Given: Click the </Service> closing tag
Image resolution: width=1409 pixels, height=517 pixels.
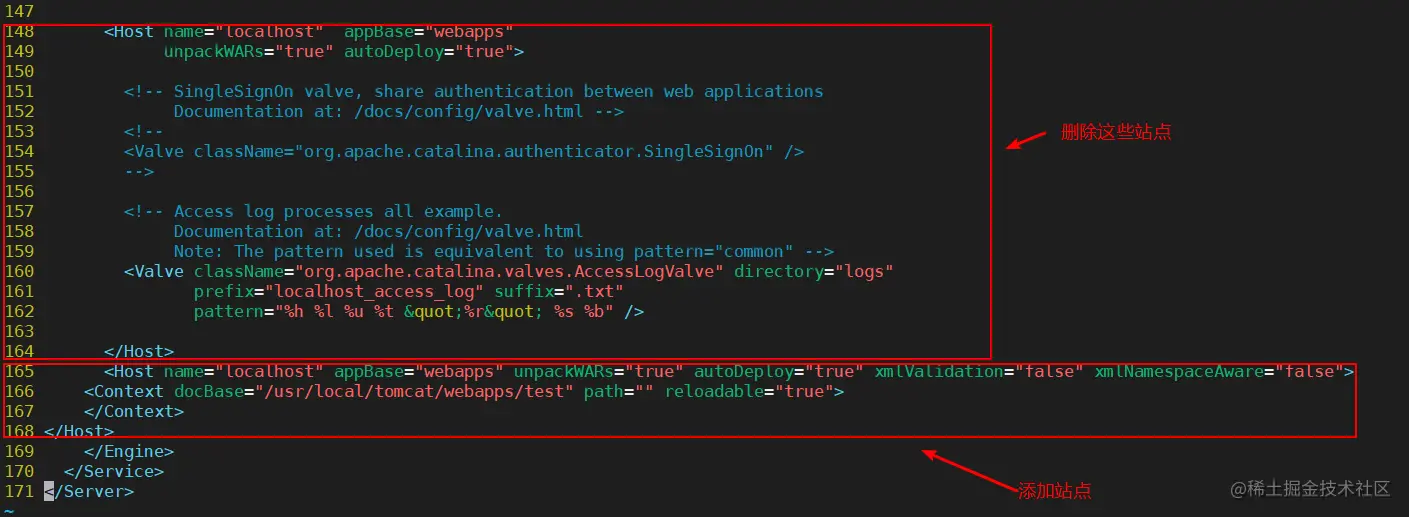Looking at the screenshot, I should [114, 471].
